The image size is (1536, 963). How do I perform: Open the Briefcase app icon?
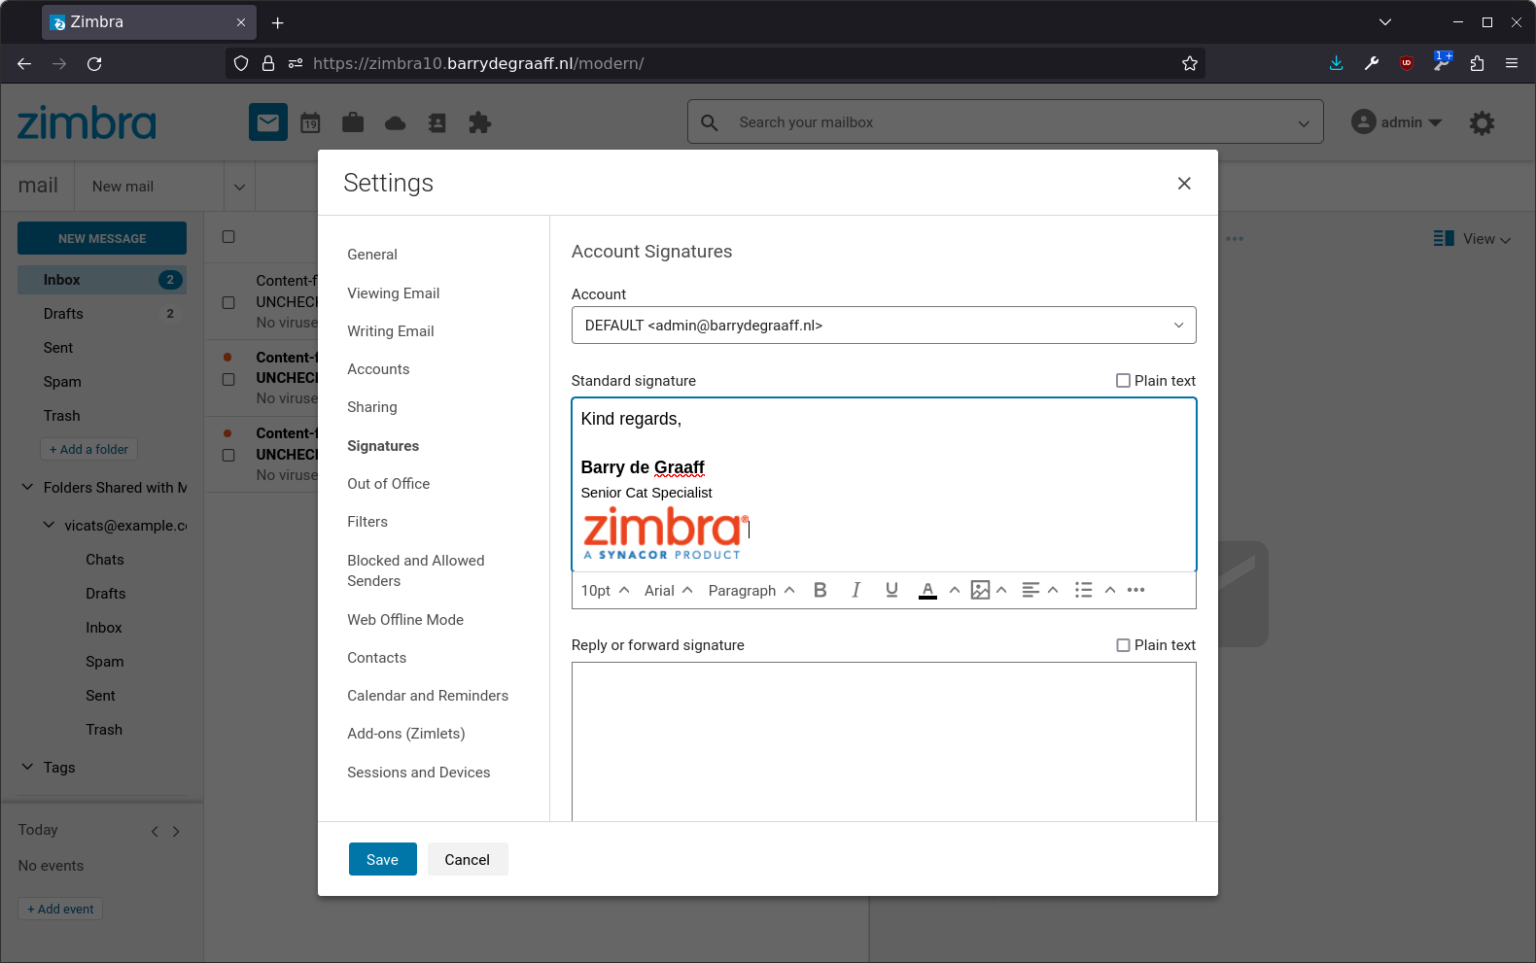pos(352,121)
